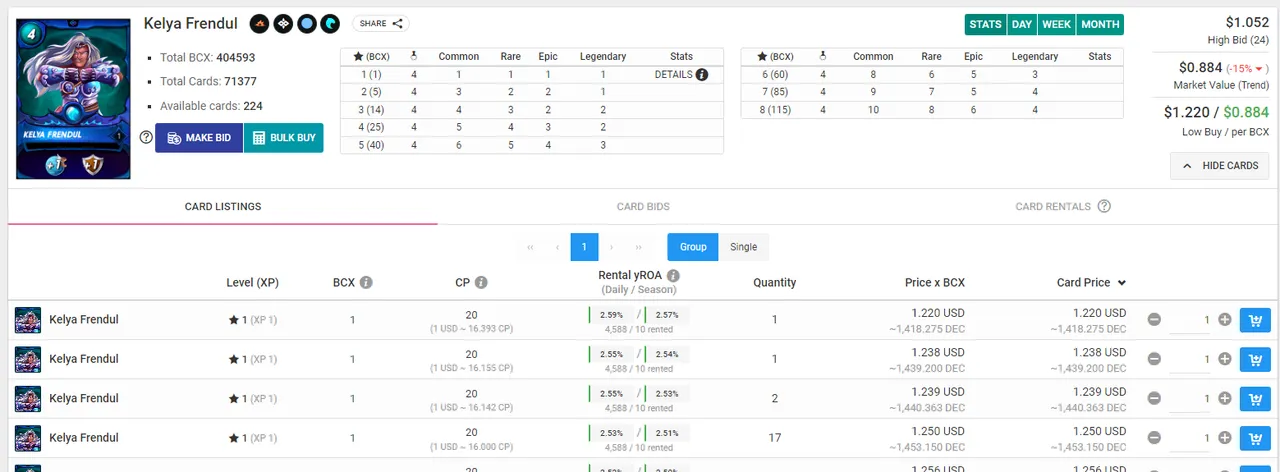Click the info icon next to BCX header
This screenshot has width=1280, height=472.
(366, 283)
